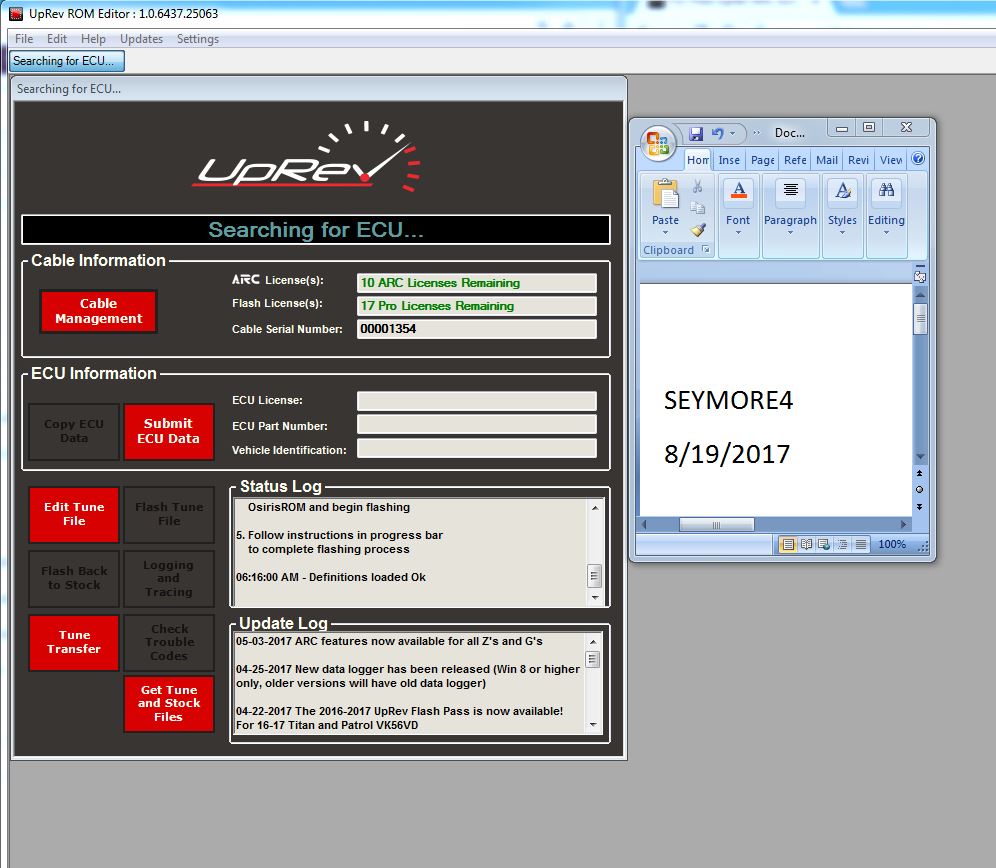This screenshot has width=996, height=868.
Task: Open Word Help question mark icon
Action: pos(918,159)
